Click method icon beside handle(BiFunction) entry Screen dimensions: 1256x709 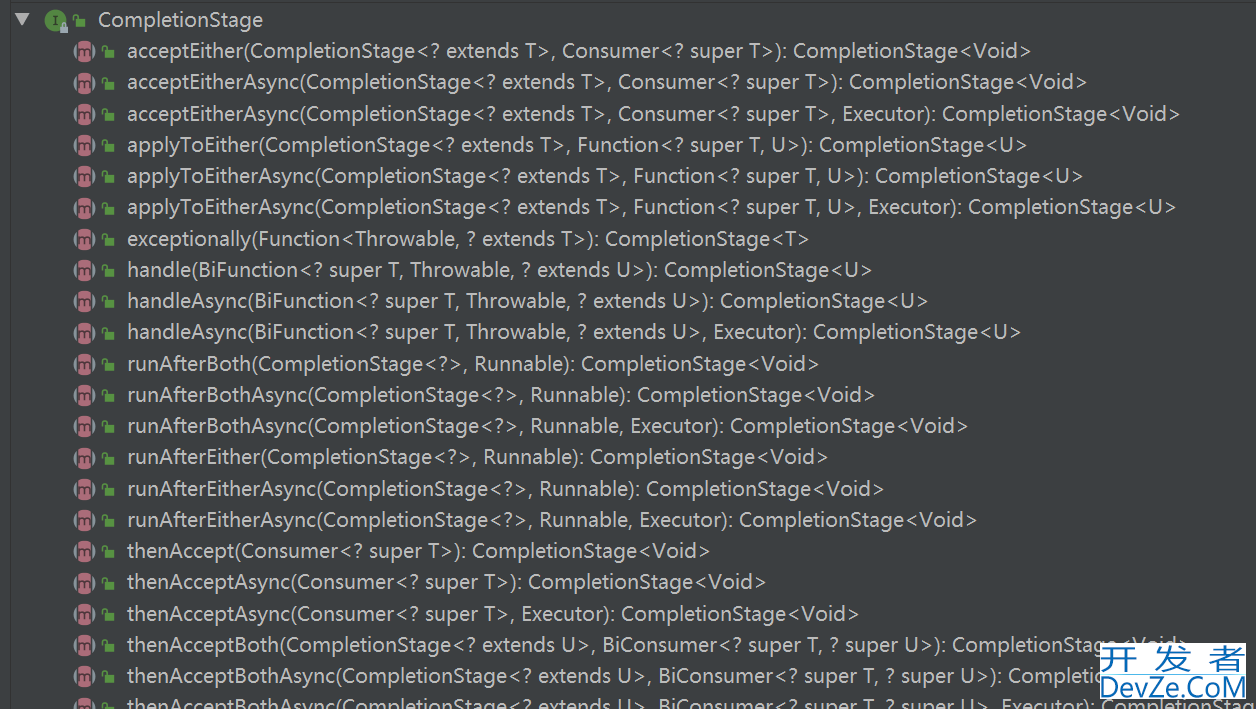[84, 270]
